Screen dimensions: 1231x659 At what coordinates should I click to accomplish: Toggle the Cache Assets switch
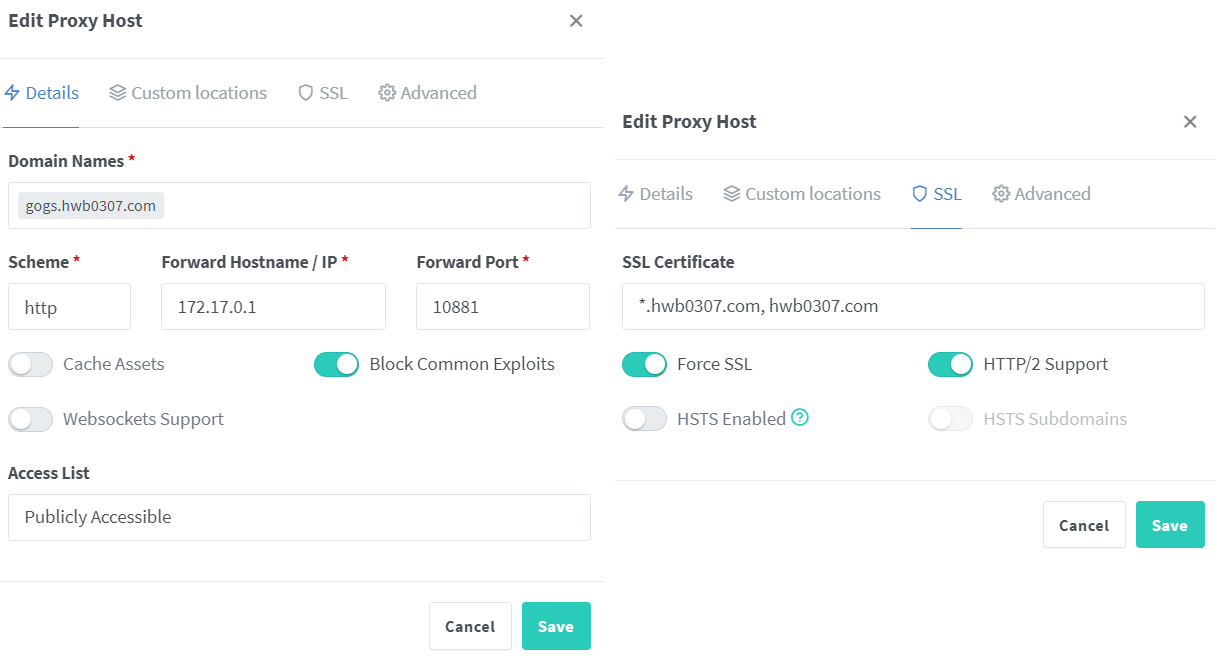tap(31, 365)
